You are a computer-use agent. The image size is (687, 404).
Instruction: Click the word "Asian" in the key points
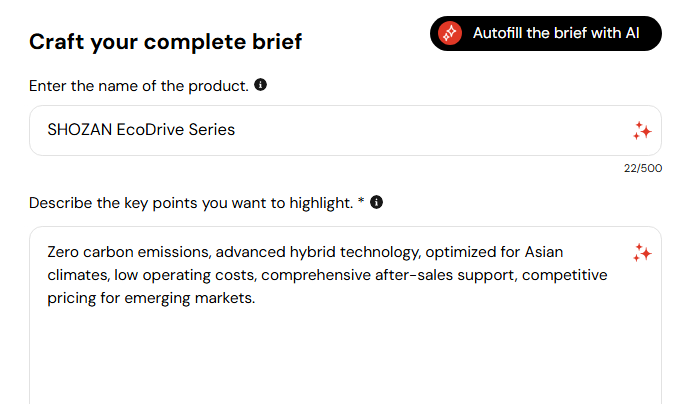544,252
